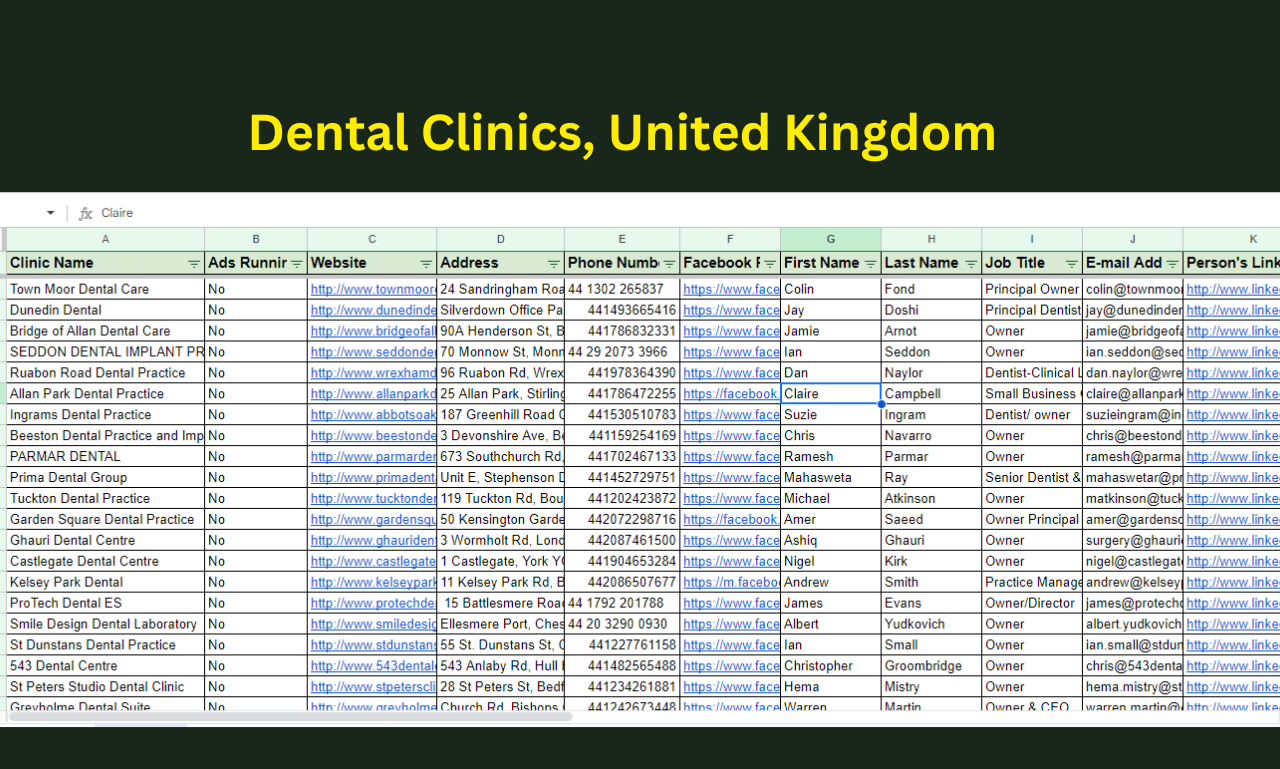1280x769 pixels.
Task: Open the Town Moor Dental Care website link
Action: tap(372, 289)
